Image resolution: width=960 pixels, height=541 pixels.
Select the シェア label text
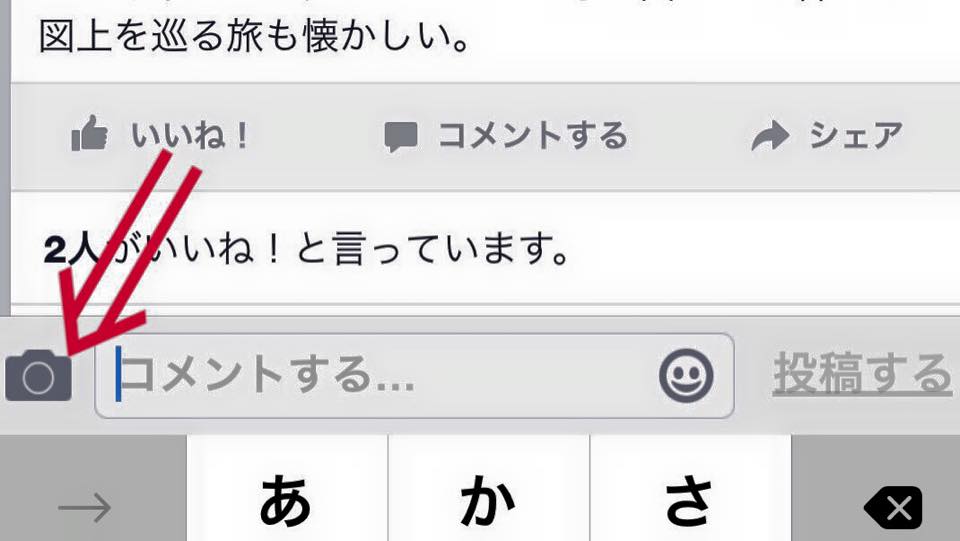point(856,135)
